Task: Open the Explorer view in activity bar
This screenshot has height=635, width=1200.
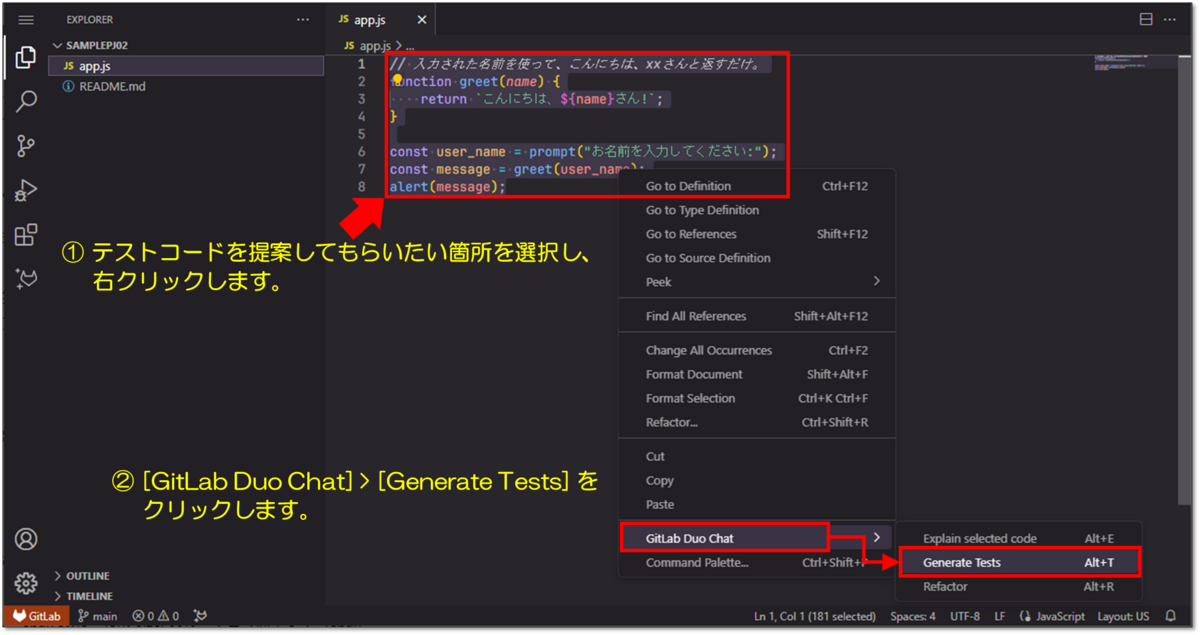Action: point(26,57)
